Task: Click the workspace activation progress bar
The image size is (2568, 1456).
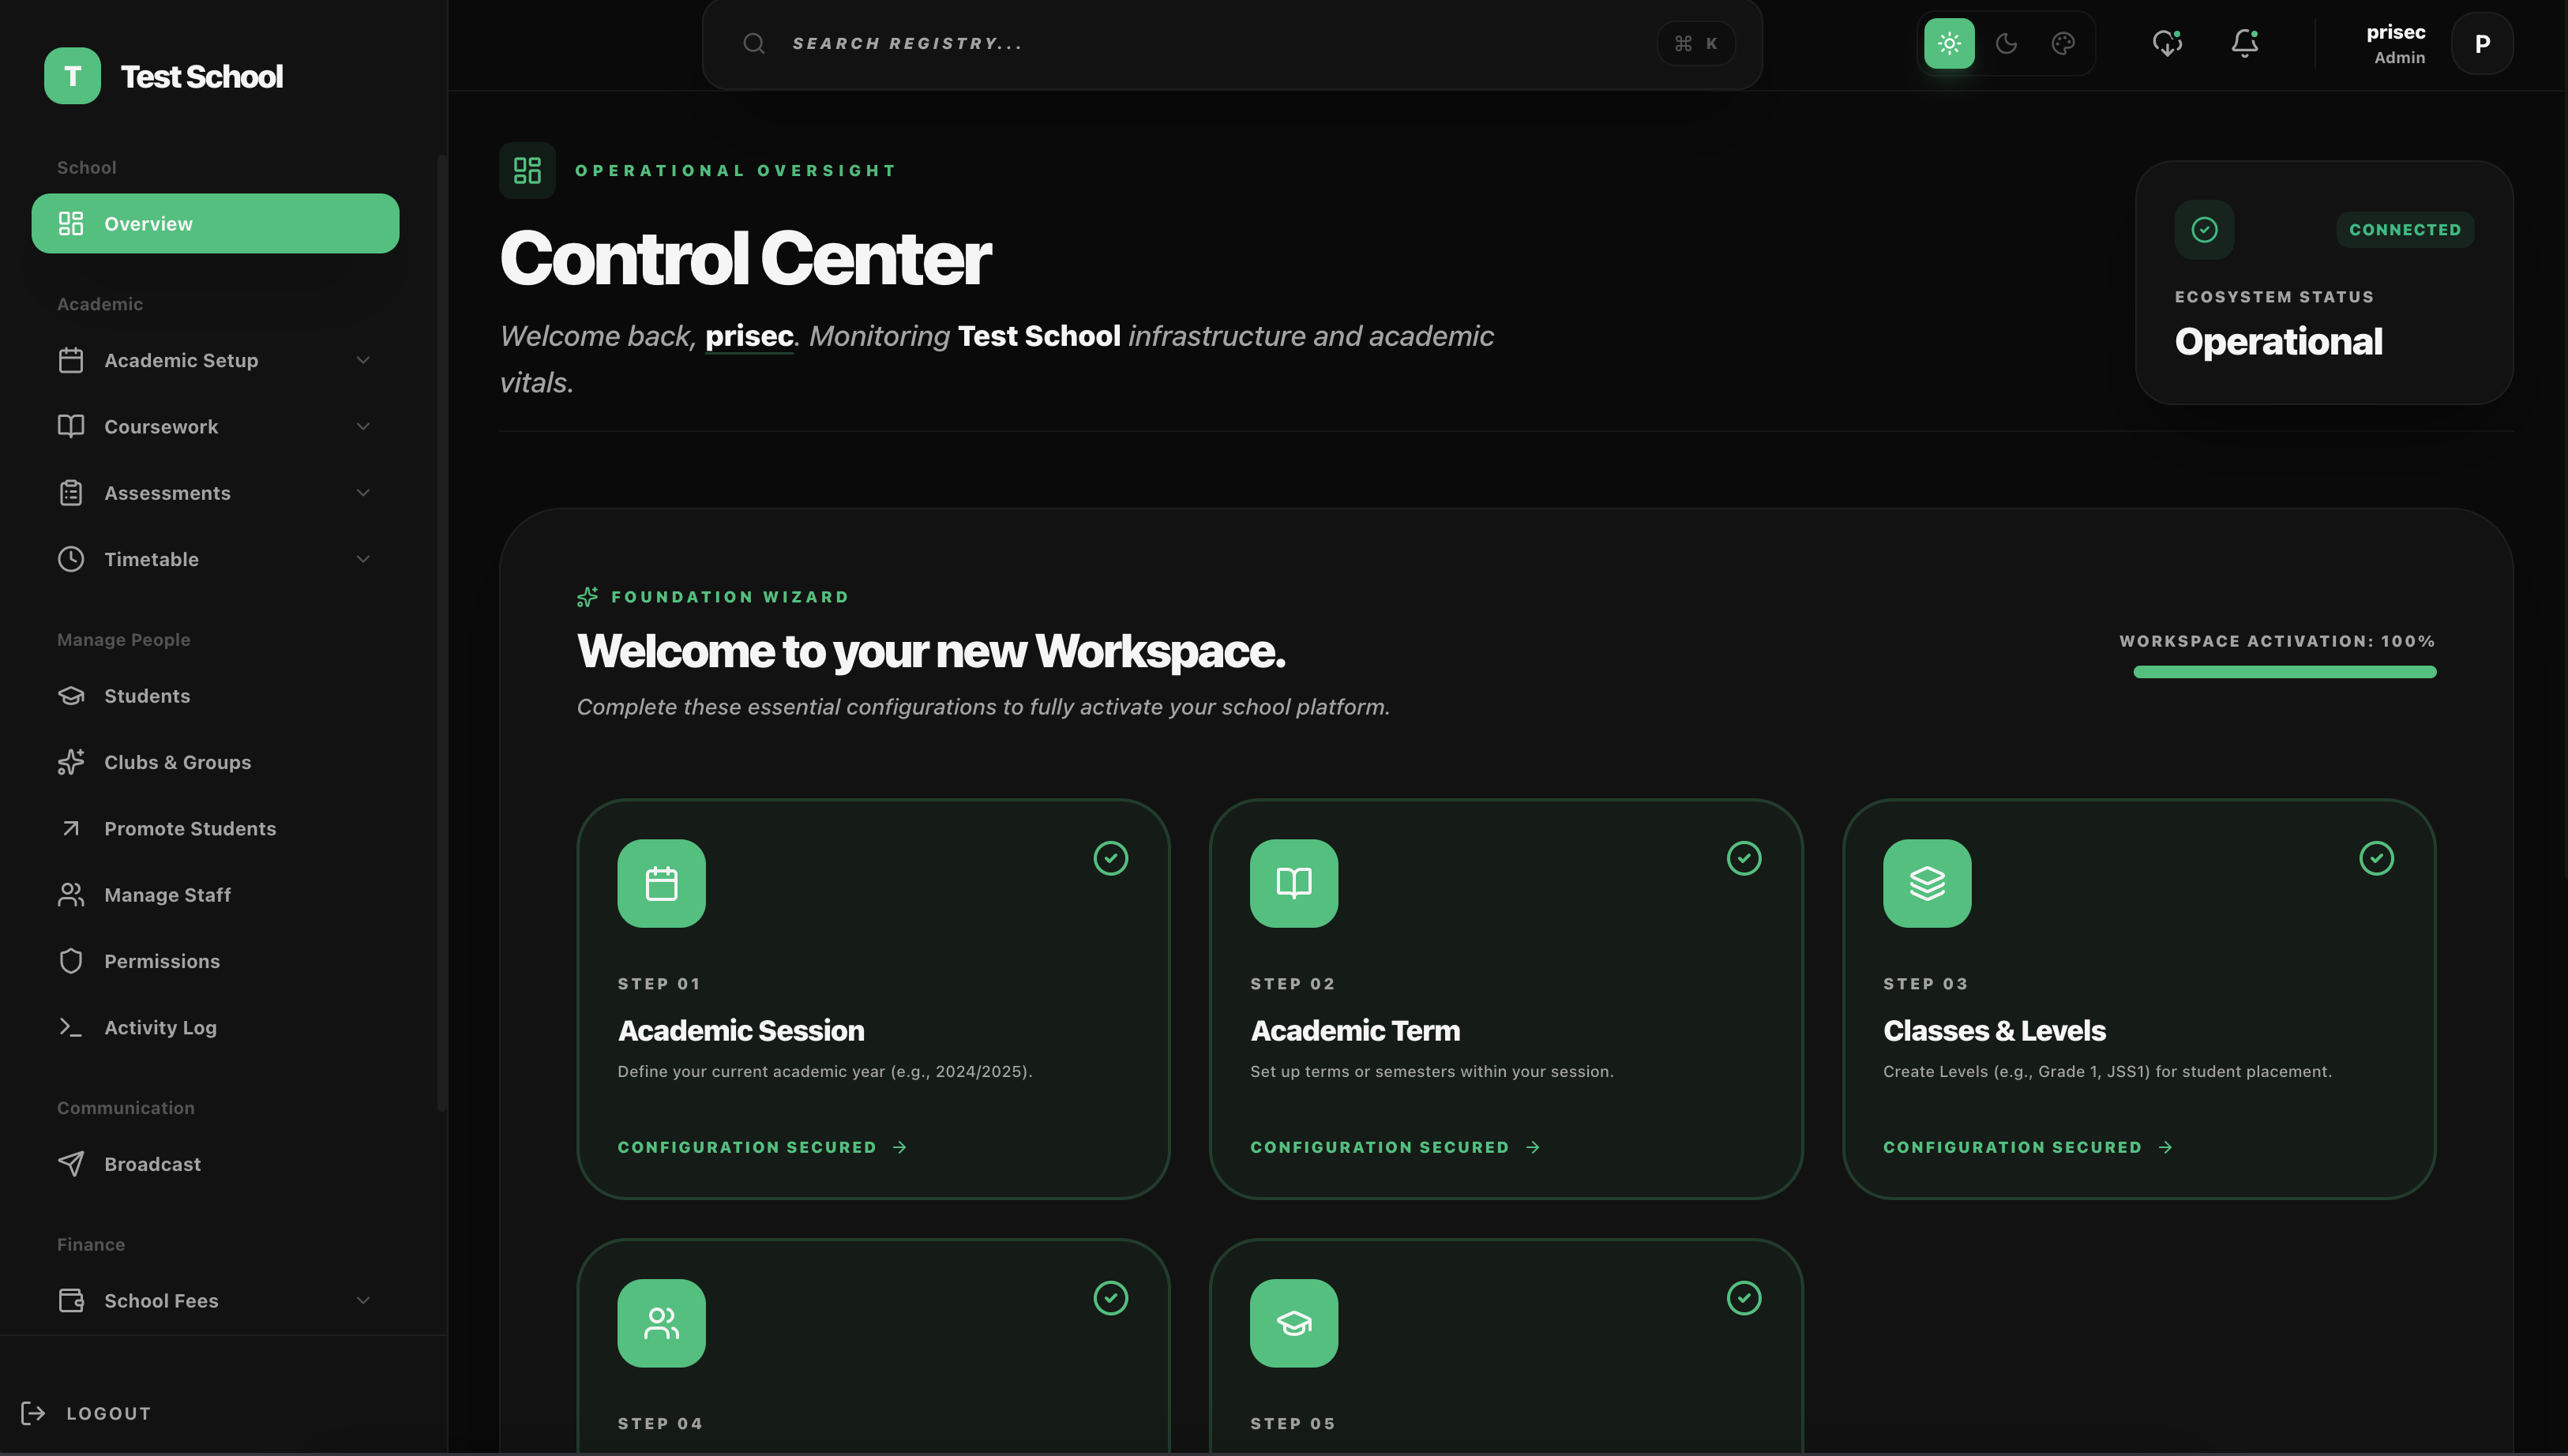Action: tap(2285, 672)
